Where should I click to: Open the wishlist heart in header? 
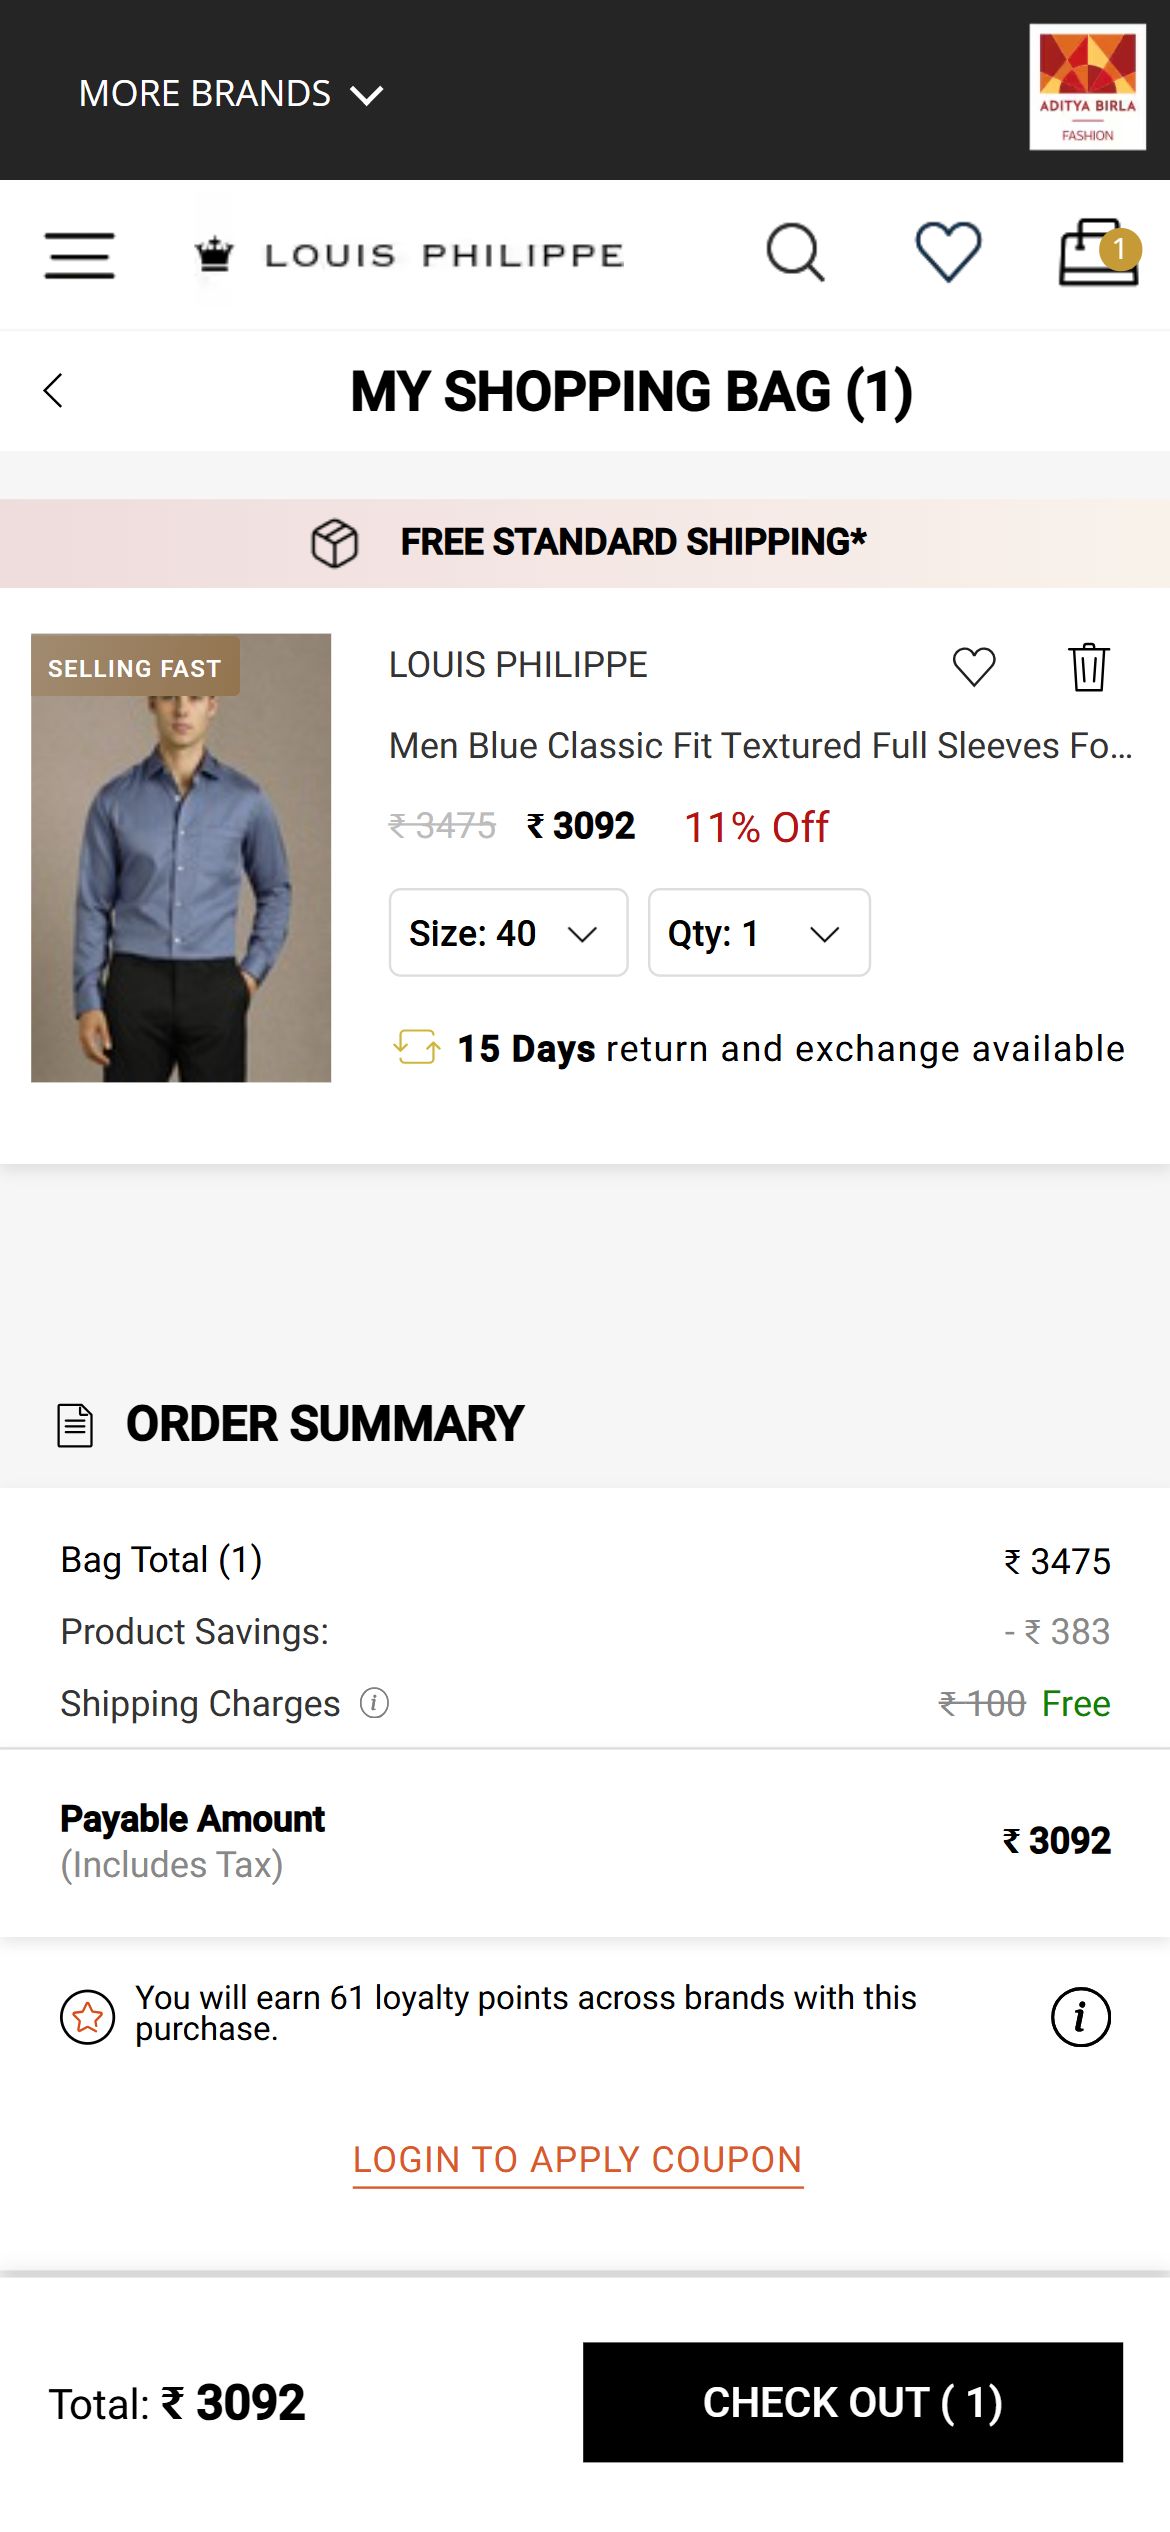click(x=948, y=252)
